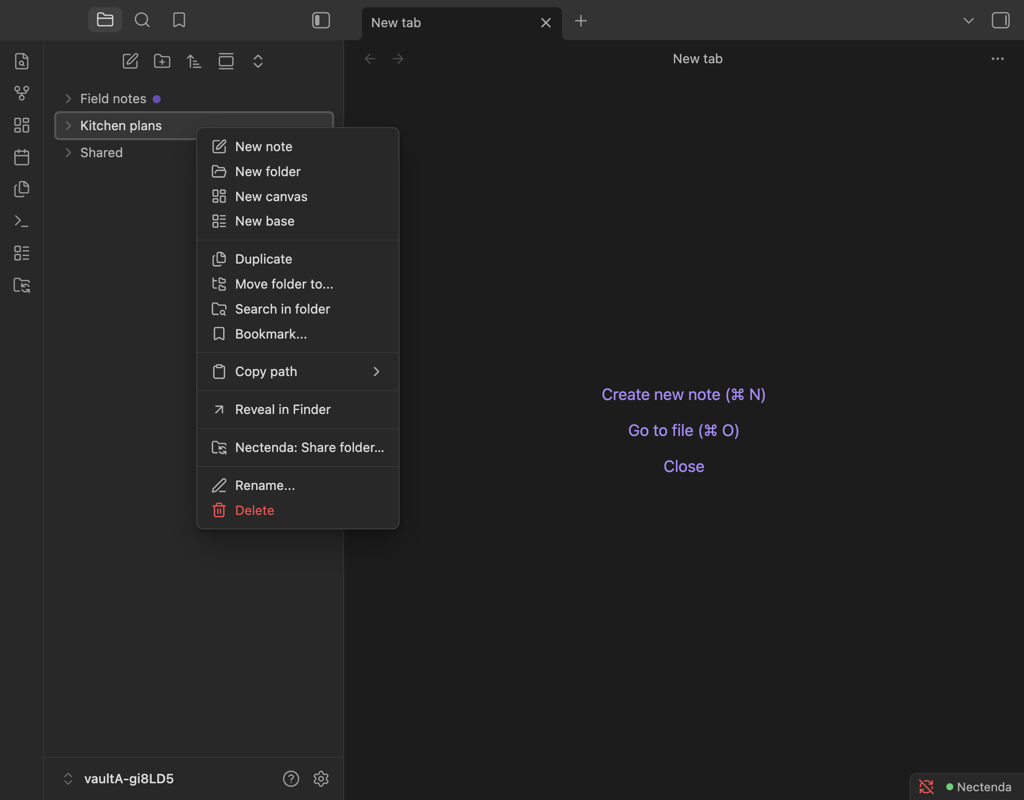This screenshot has height=800, width=1024.
Task: Create new canvas from ribbon icon
Action: coord(22,125)
